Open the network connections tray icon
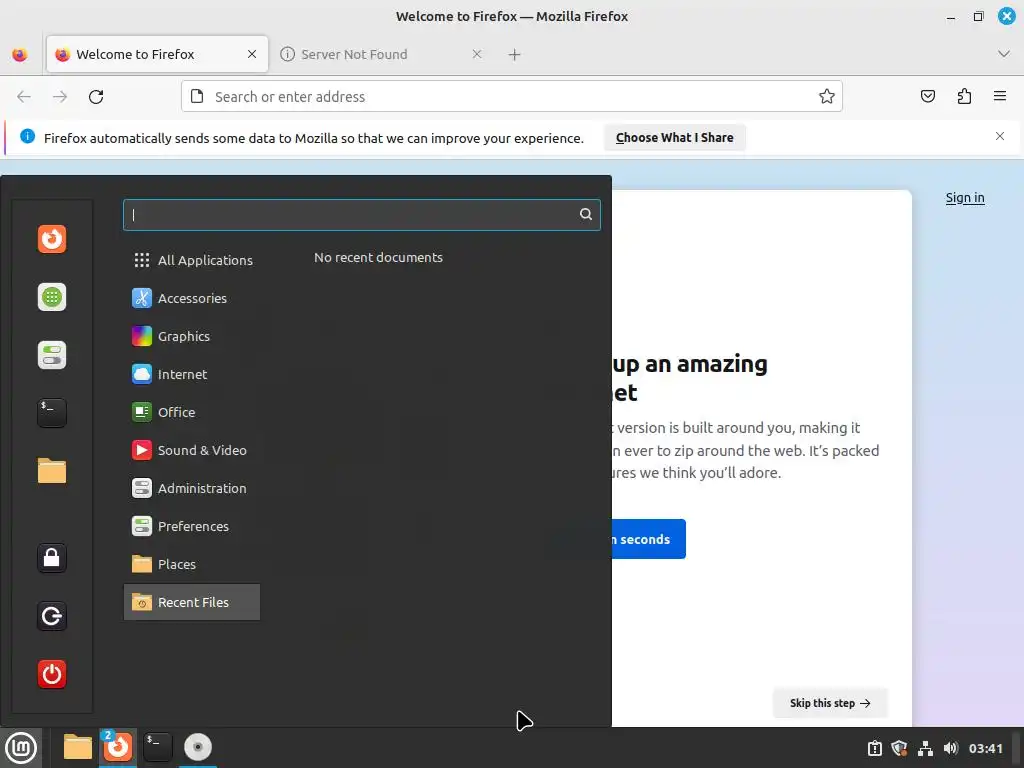The height and width of the screenshot is (768, 1024). click(x=925, y=748)
